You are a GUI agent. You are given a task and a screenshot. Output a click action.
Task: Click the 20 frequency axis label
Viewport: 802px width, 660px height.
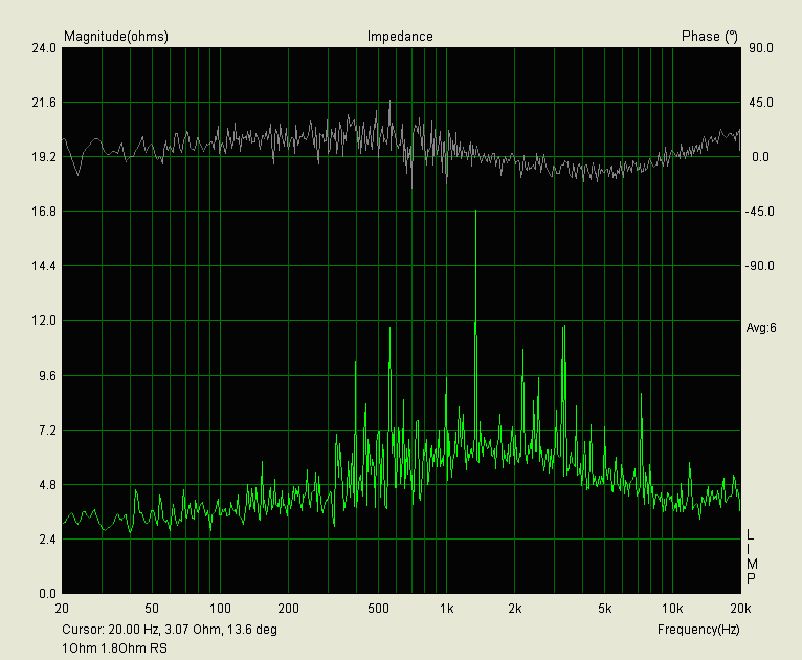62,608
